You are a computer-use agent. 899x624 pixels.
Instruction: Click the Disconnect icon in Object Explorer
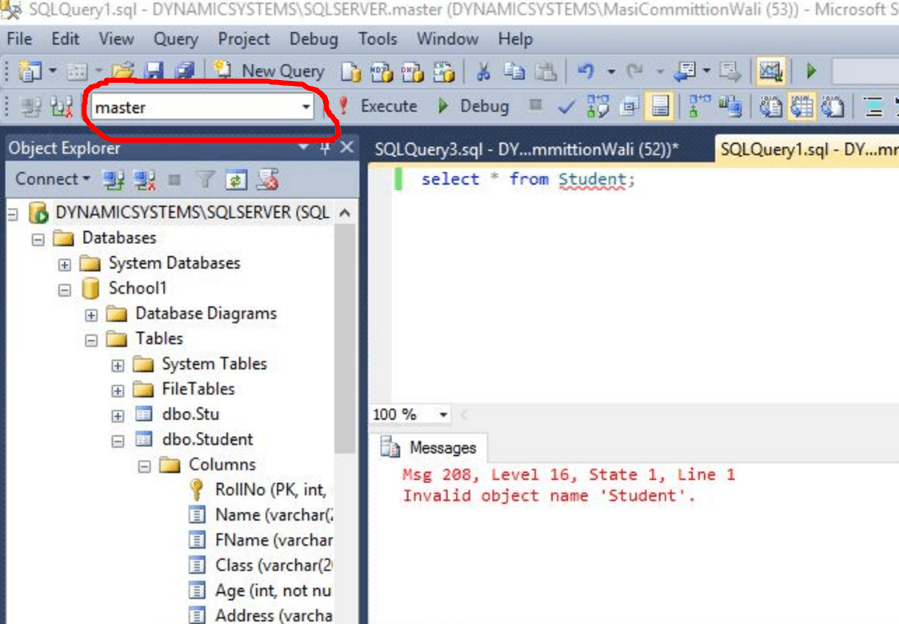click(x=145, y=180)
